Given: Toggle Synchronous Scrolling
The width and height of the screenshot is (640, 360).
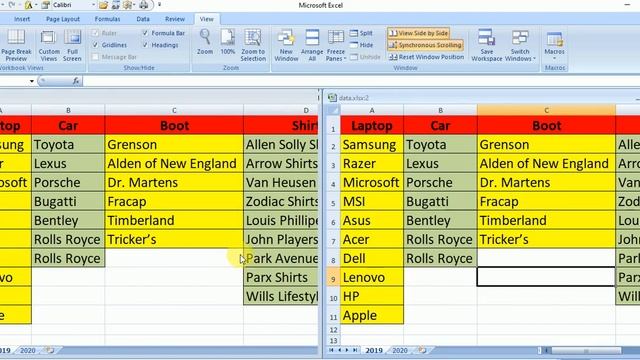Looking at the screenshot, I should click(426, 45).
